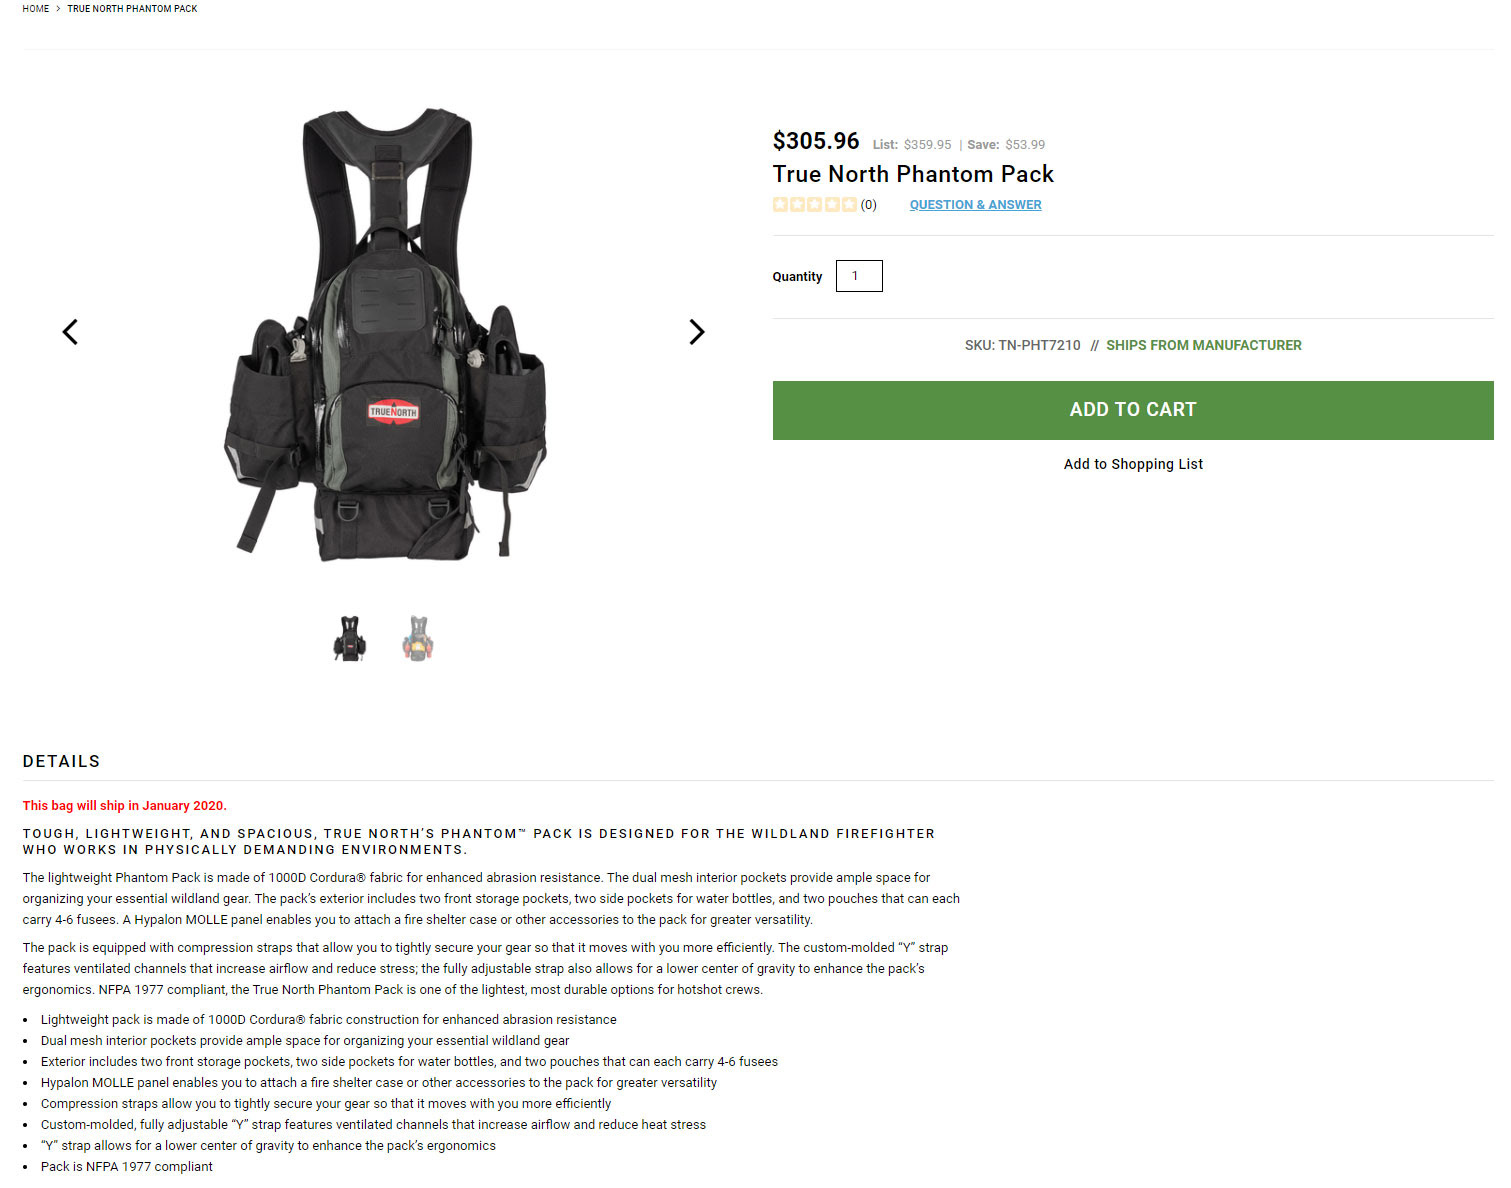
Task: Focus the Quantity input field
Action: pyautogui.click(x=859, y=276)
